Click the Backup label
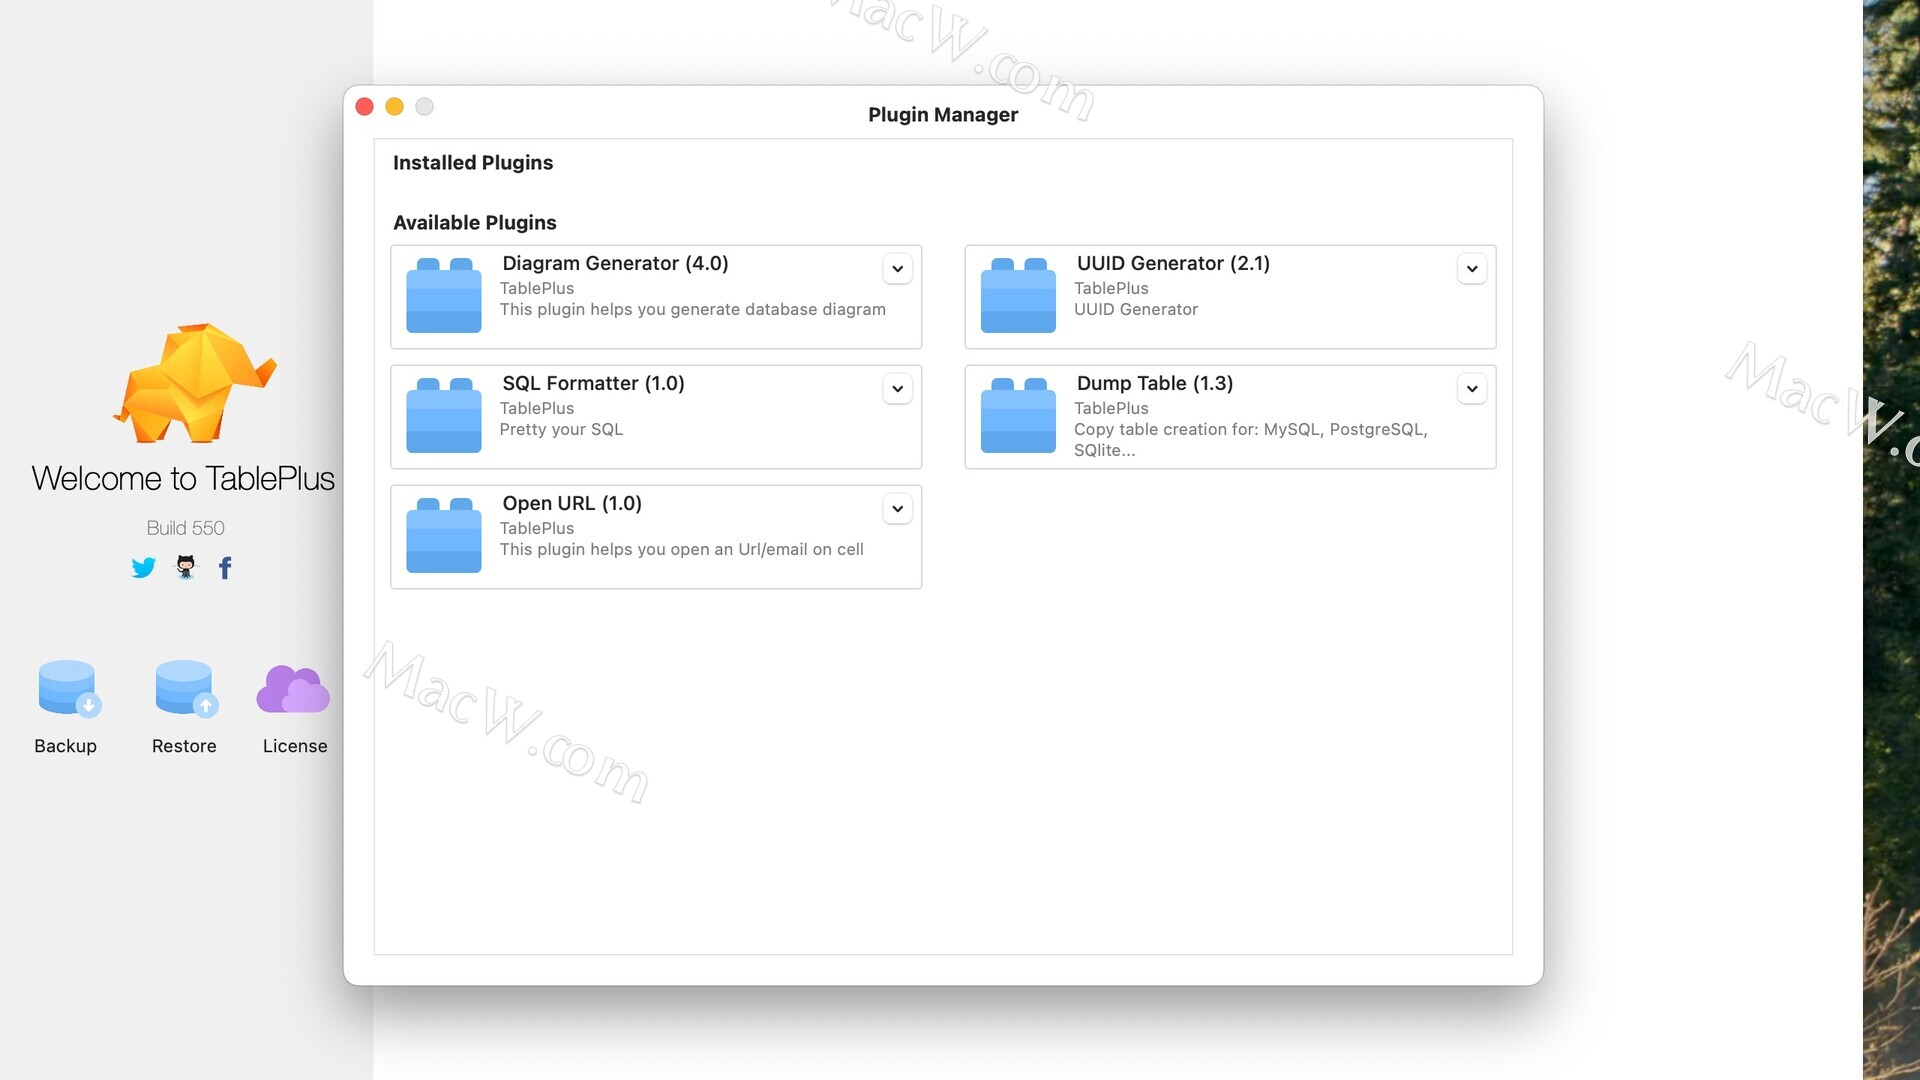This screenshot has height=1080, width=1920. point(65,746)
